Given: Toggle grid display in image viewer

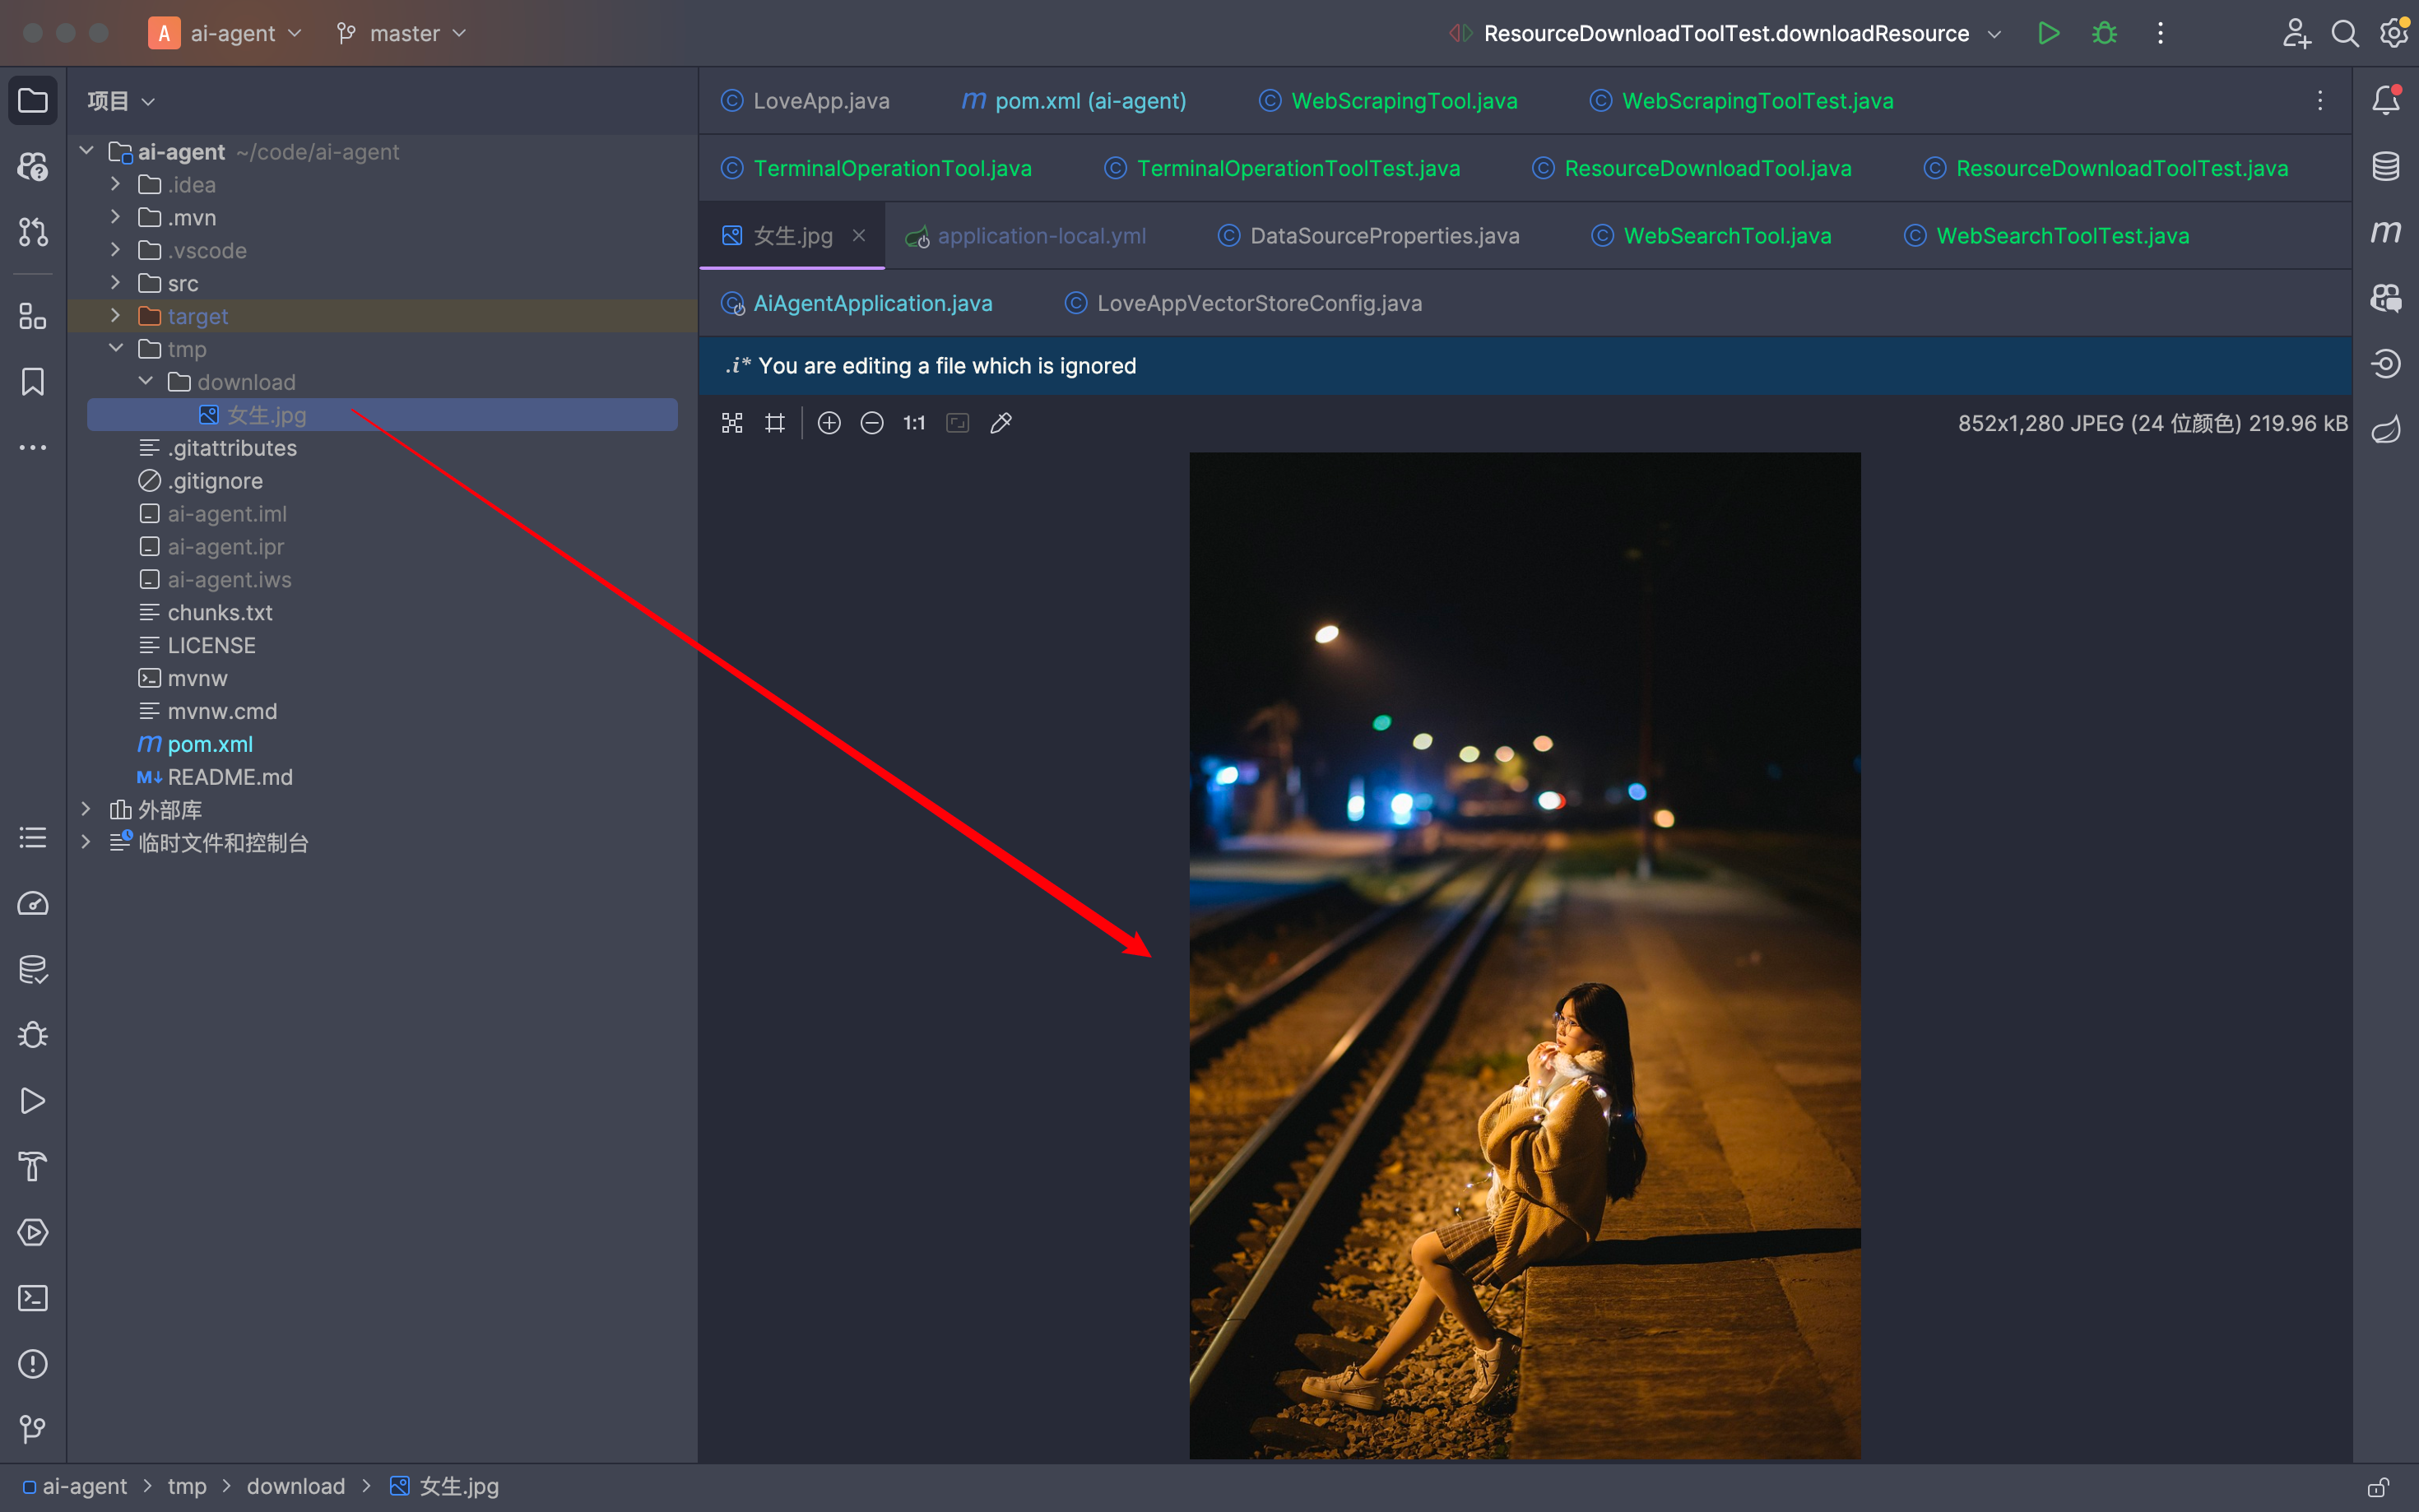Looking at the screenshot, I should [775, 423].
